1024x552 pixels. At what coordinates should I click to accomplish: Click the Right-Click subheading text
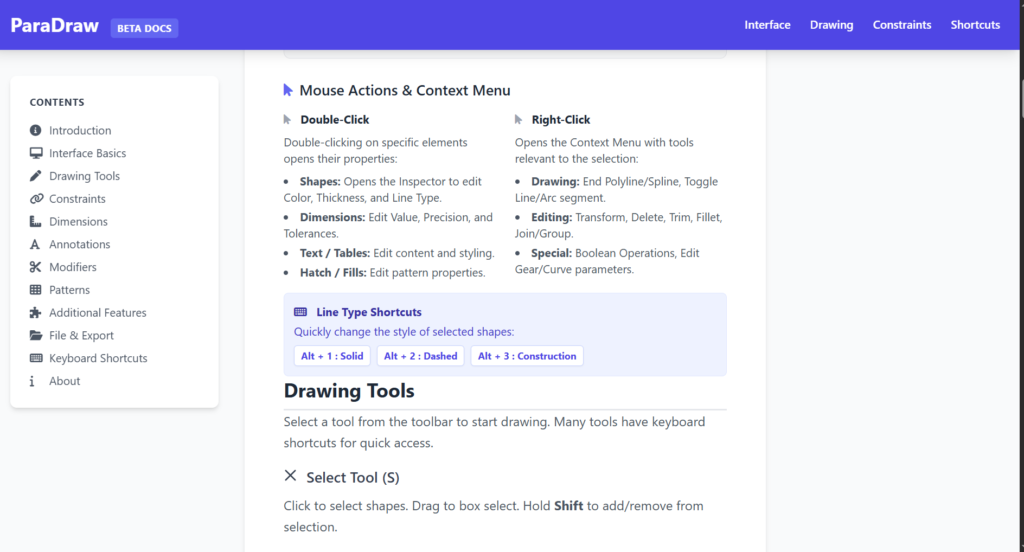[x=560, y=120]
